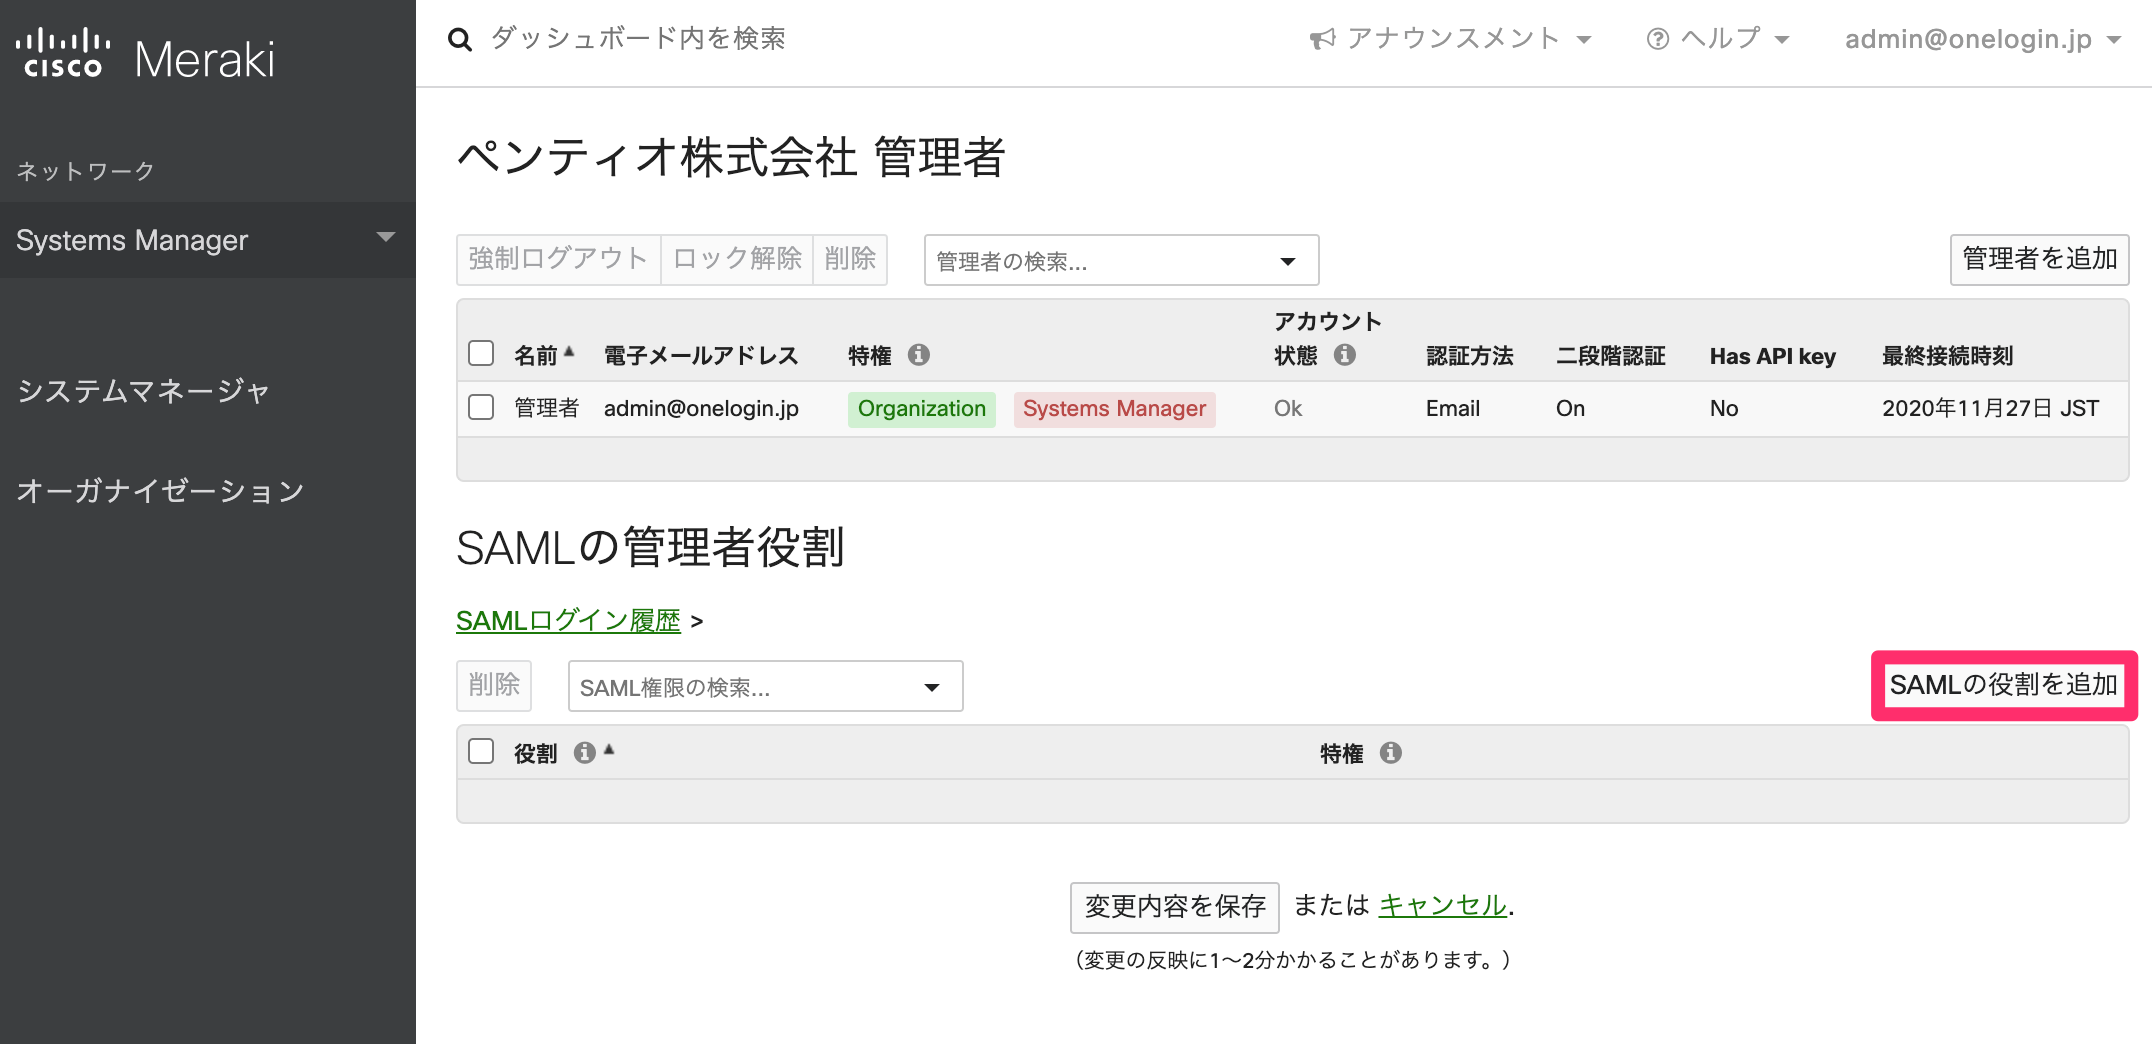Open the ヘルプ dropdown menu
The width and height of the screenshot is (2152, 1044).
tap(1718, 39)
